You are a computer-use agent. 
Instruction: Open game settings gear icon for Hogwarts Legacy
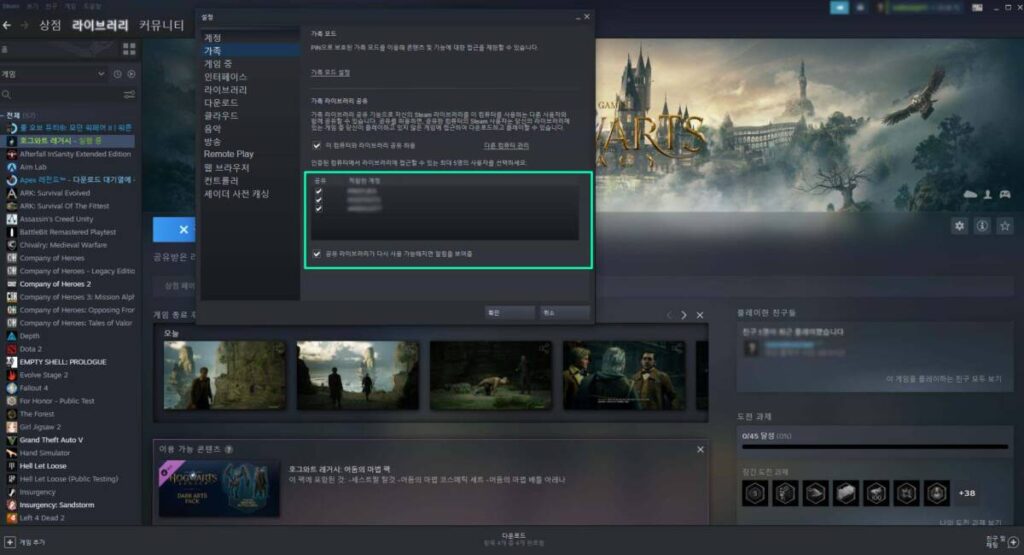(x=959, y=226)
